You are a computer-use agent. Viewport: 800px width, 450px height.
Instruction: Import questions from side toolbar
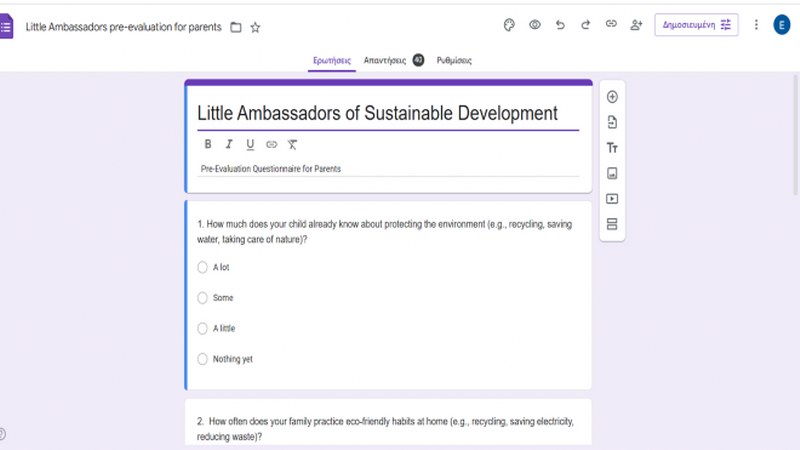click(612, 122)
